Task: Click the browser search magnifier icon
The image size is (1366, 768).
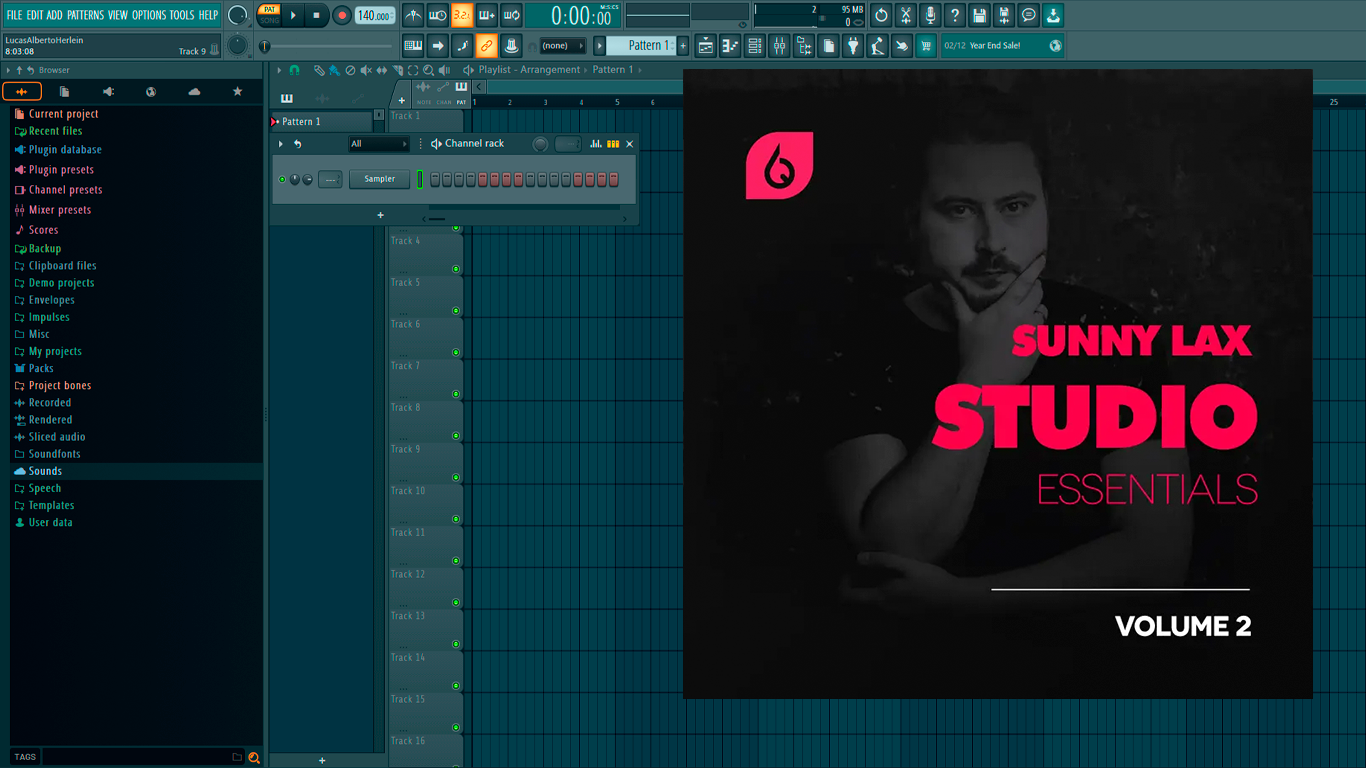Action: pos(254,757)
